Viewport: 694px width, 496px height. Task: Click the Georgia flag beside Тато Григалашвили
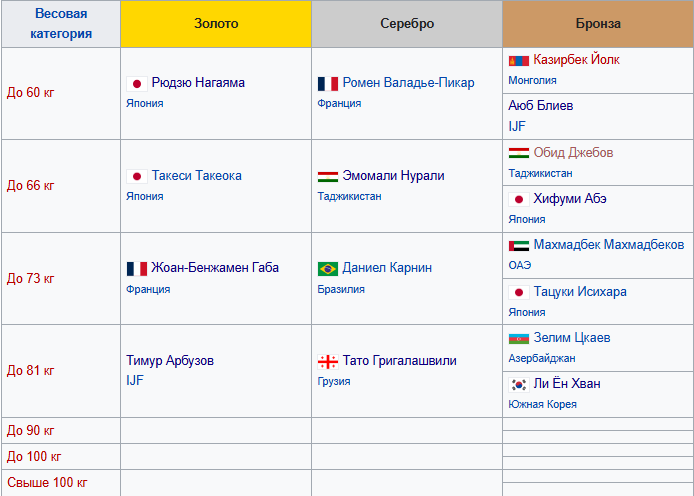(328, 361)
